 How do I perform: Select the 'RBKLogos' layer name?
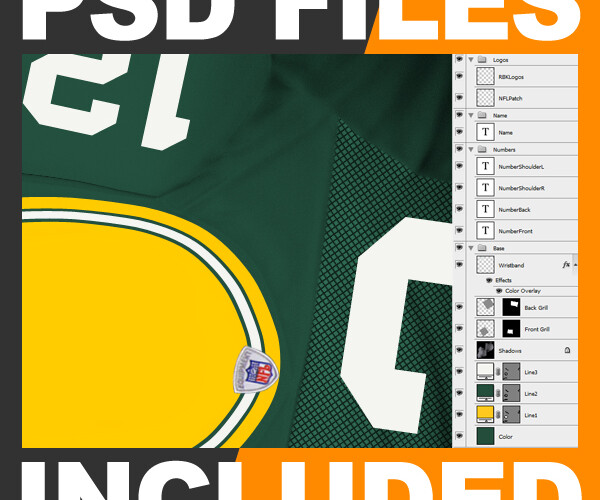(x=511, y=77)
